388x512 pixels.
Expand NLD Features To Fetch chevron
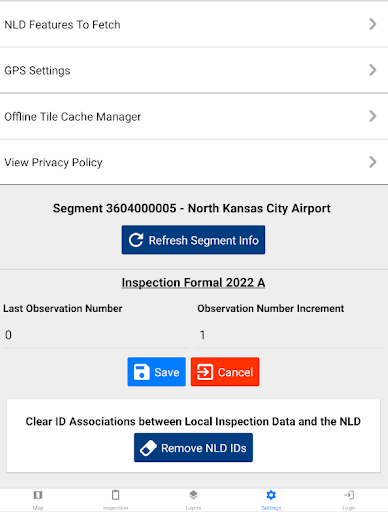pyautogui.click(x=373, y=24)
